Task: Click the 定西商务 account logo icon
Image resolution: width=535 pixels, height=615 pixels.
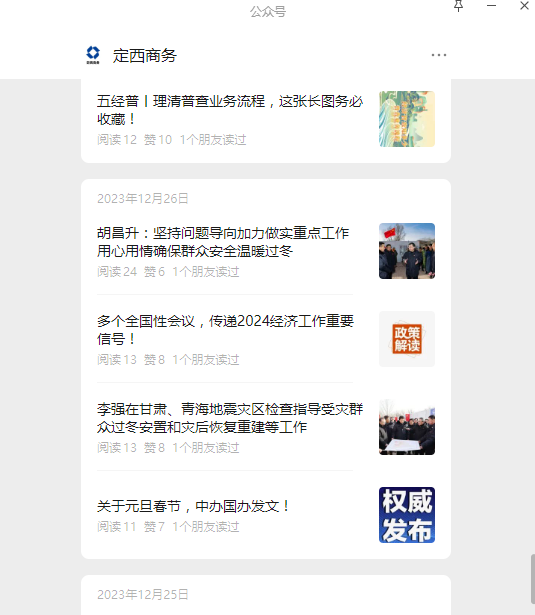Action: pos(93,55)
